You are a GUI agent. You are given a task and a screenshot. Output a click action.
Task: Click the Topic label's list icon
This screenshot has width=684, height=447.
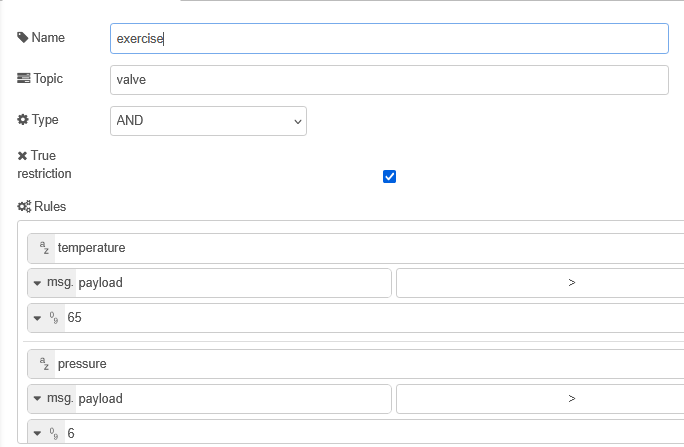tap(23, 79)
